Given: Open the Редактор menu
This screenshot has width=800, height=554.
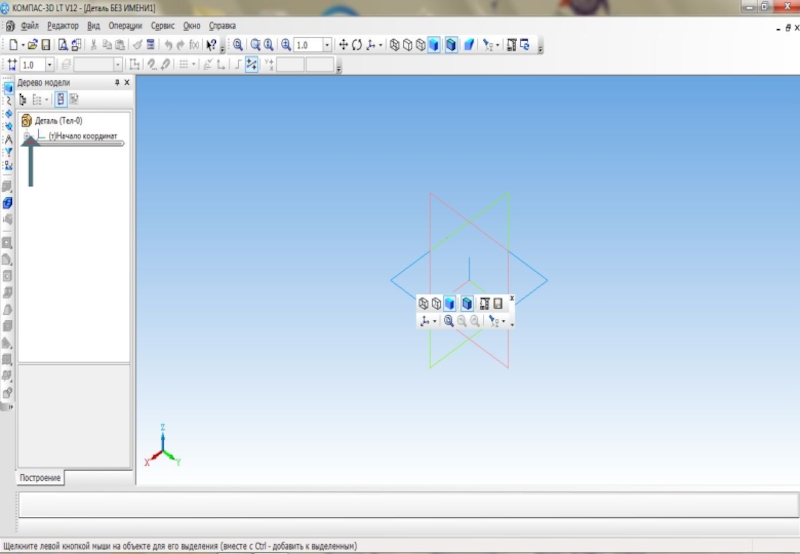Looking at the screenshot, I should (63, 26).
